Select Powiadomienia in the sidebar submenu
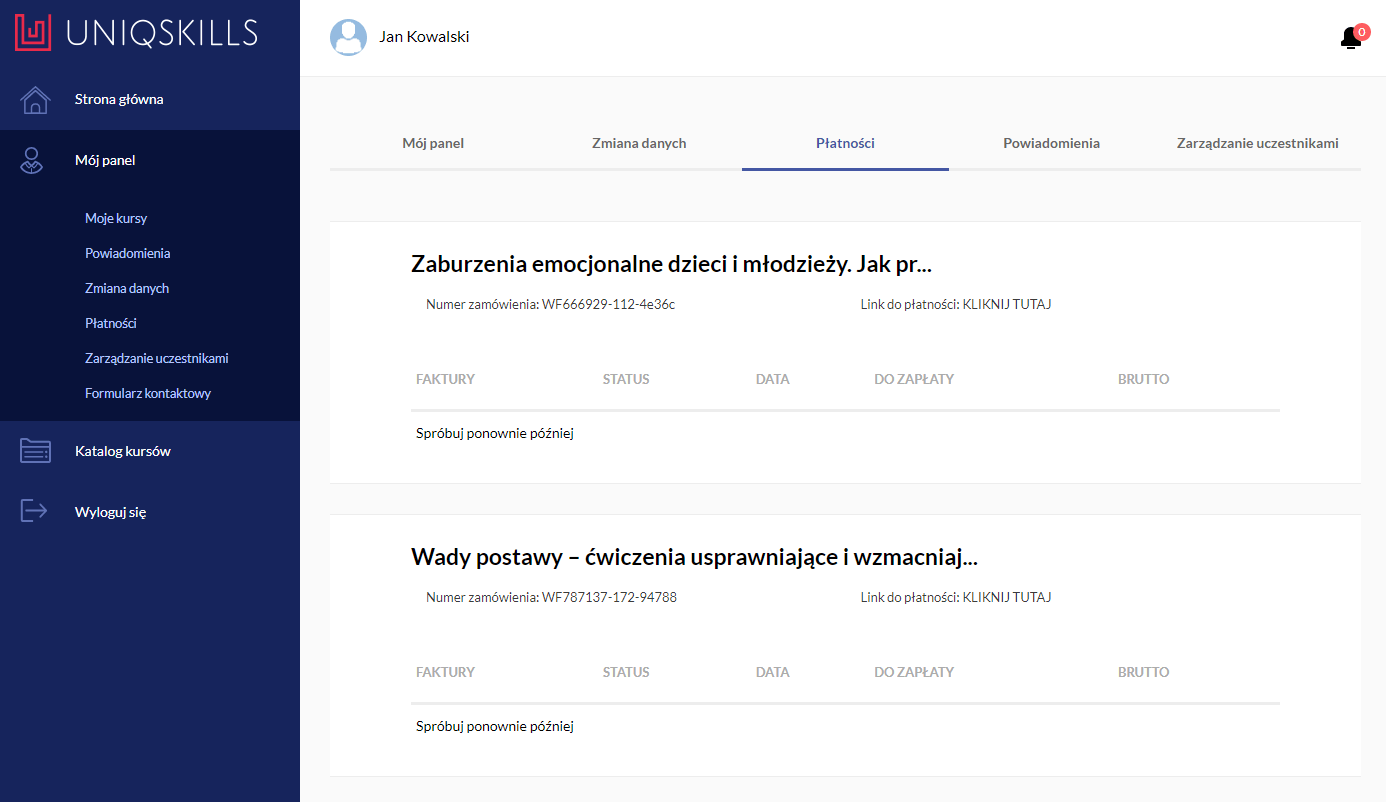 [127, 253]
